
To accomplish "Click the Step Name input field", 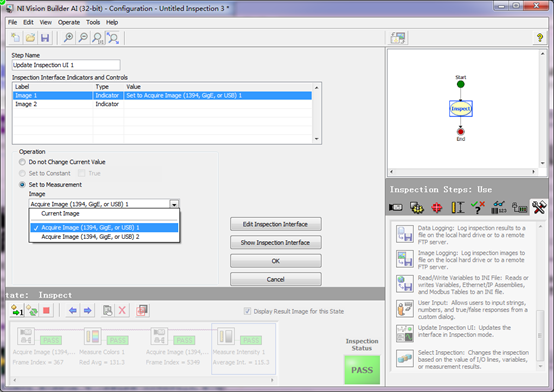I will [x=66, y=65].
